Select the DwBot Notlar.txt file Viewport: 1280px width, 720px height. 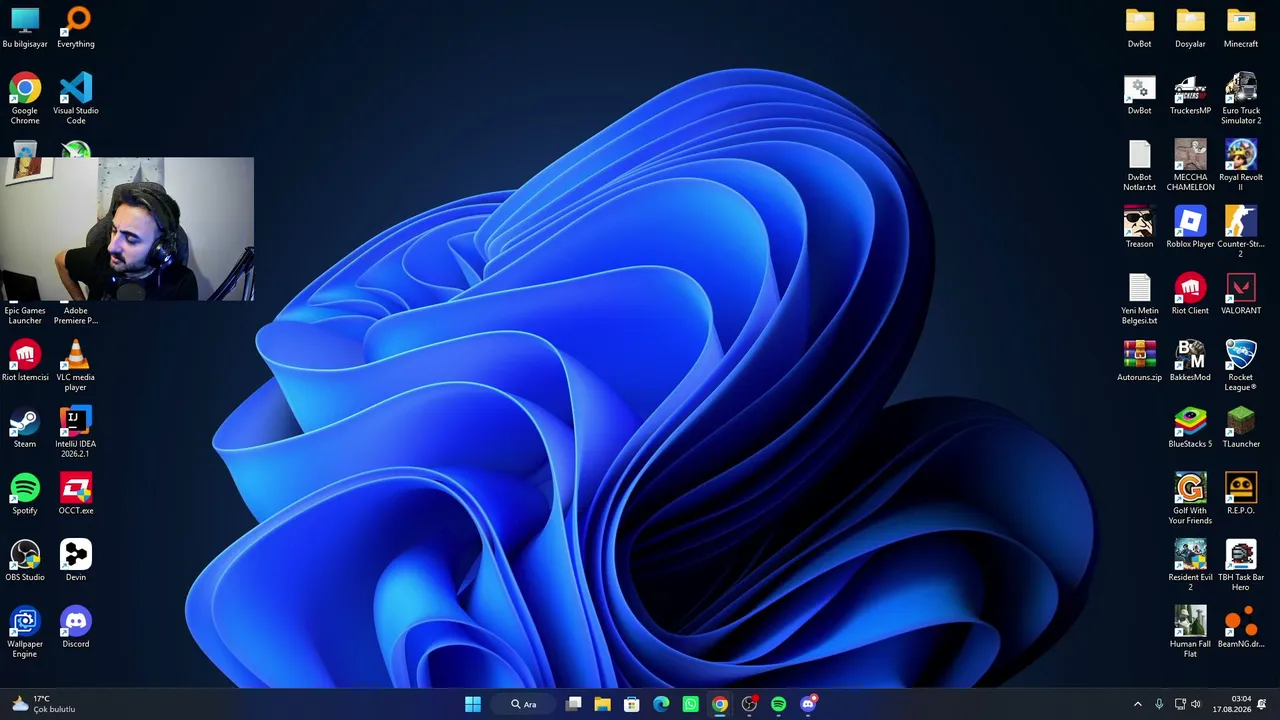(x=1139, y=166)
